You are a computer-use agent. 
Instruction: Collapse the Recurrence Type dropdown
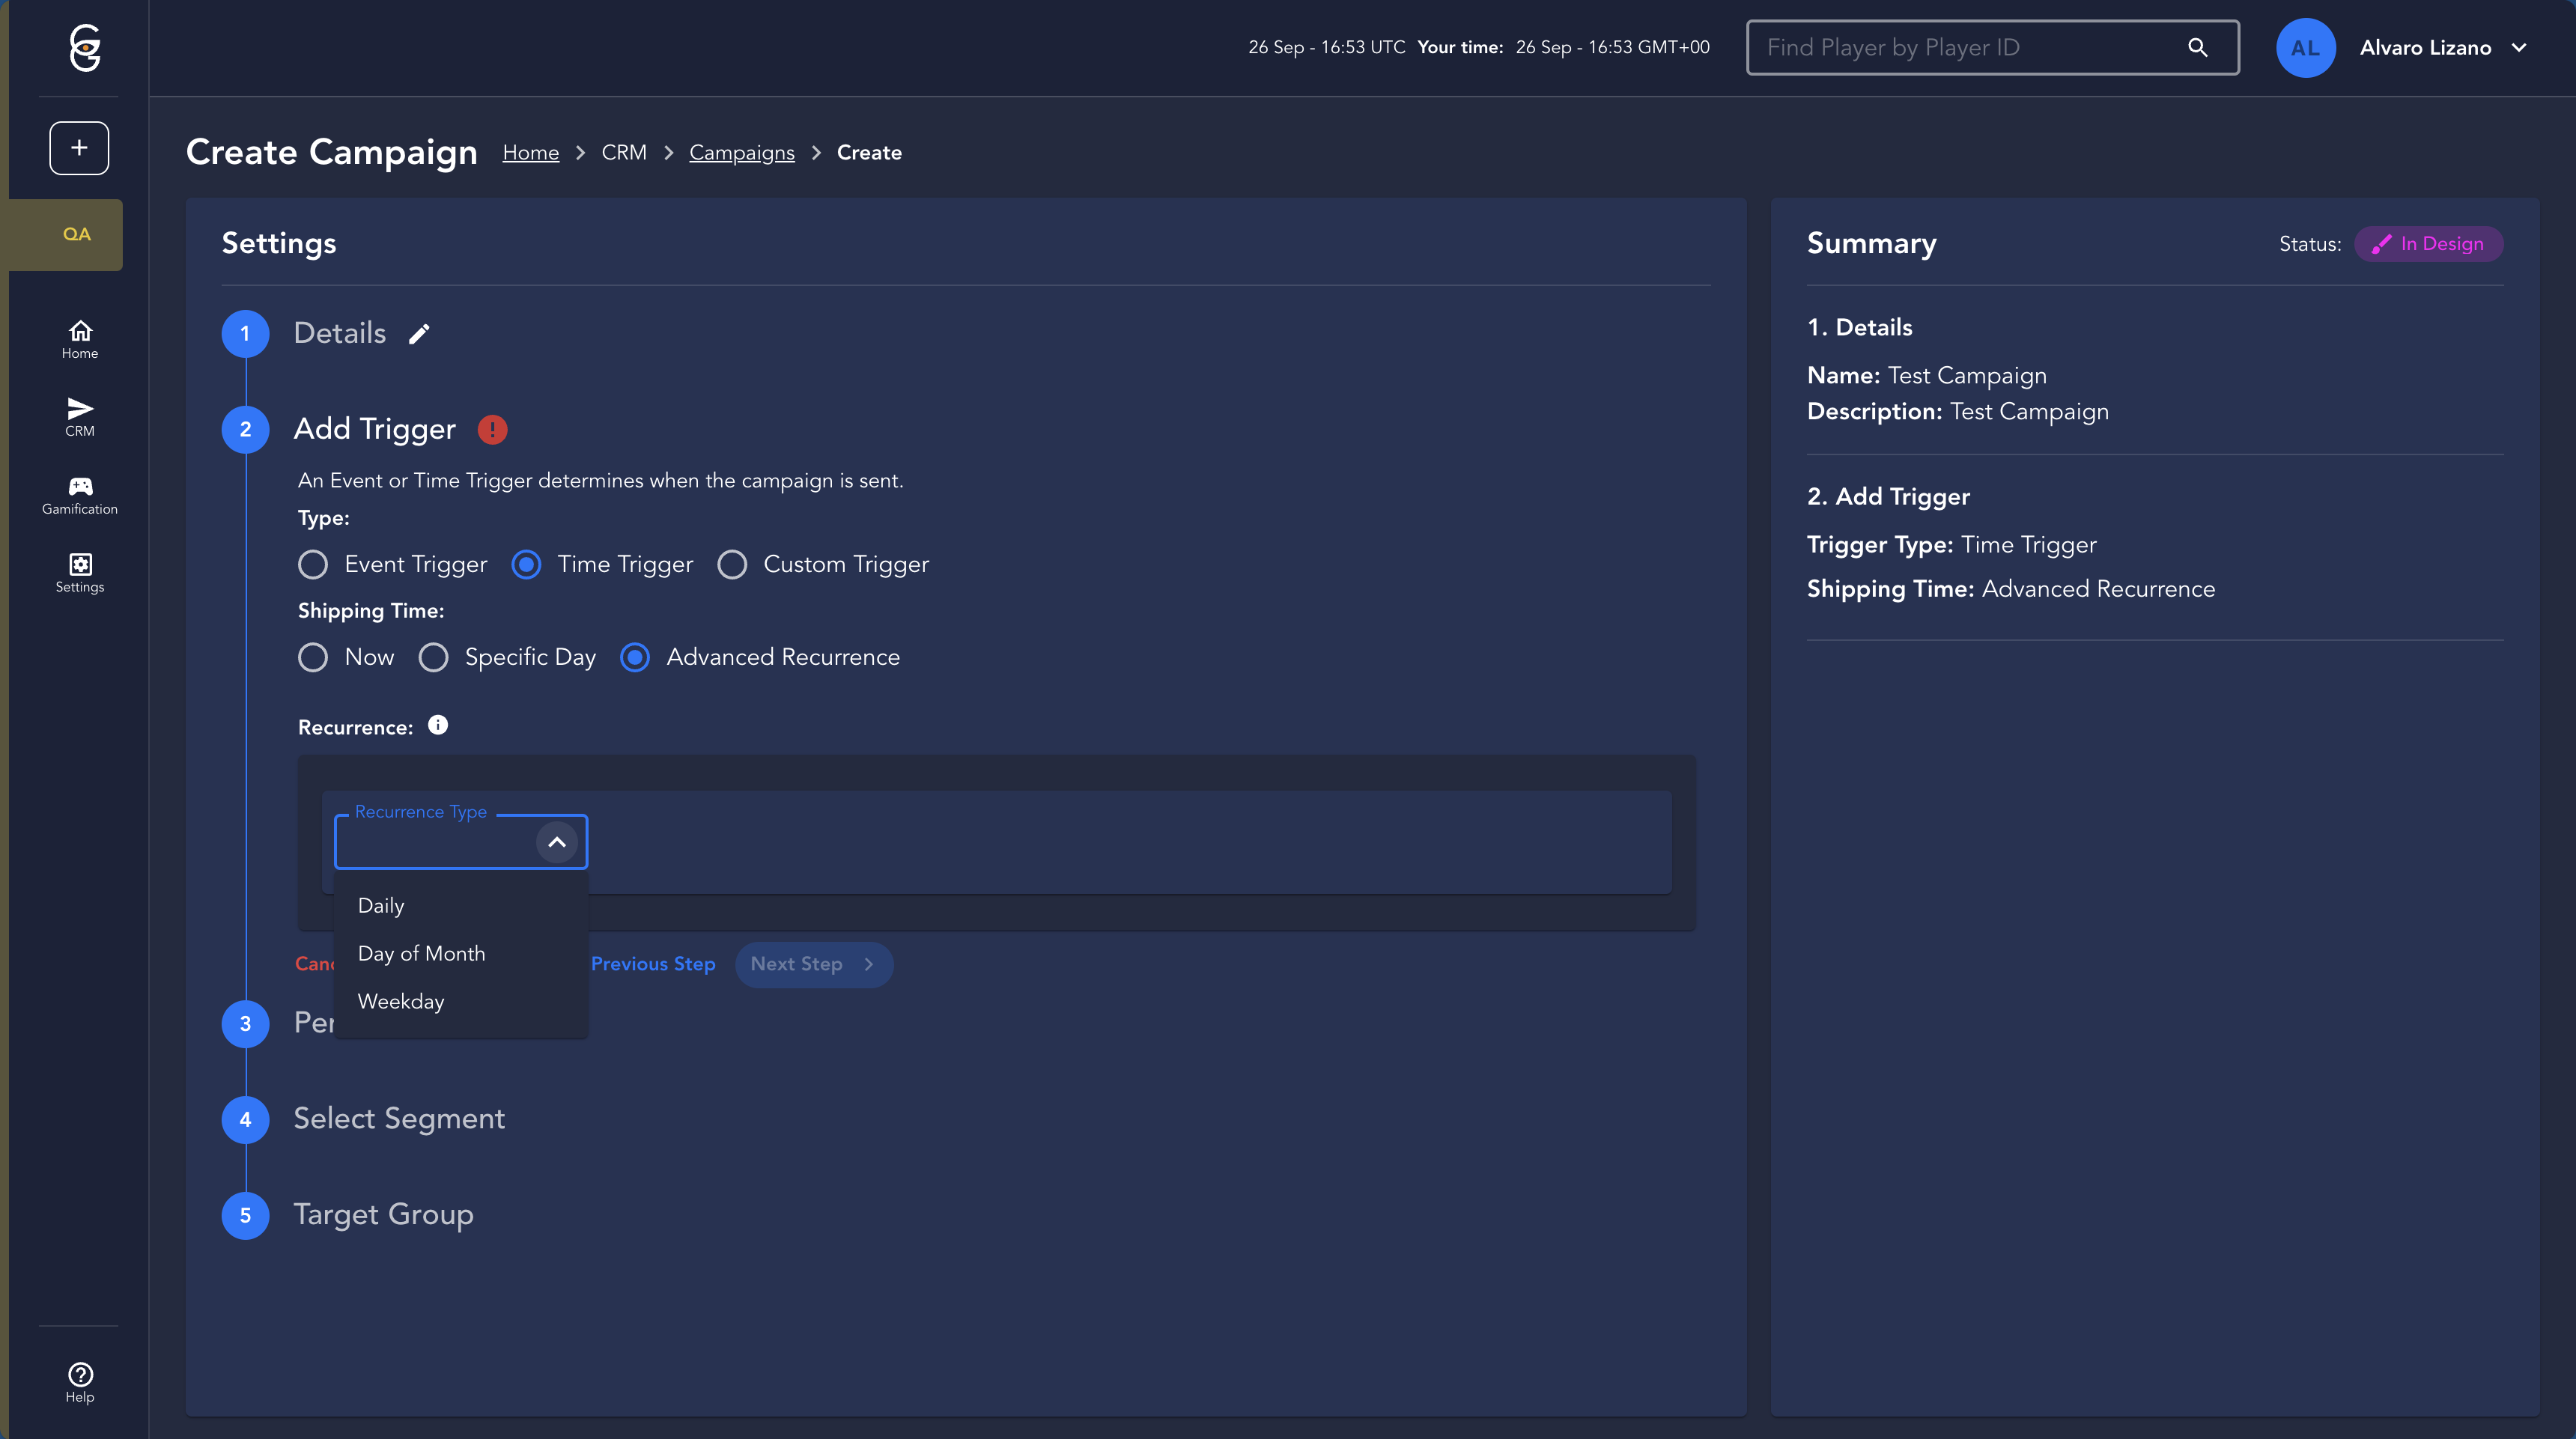click(x=557, y=842)
